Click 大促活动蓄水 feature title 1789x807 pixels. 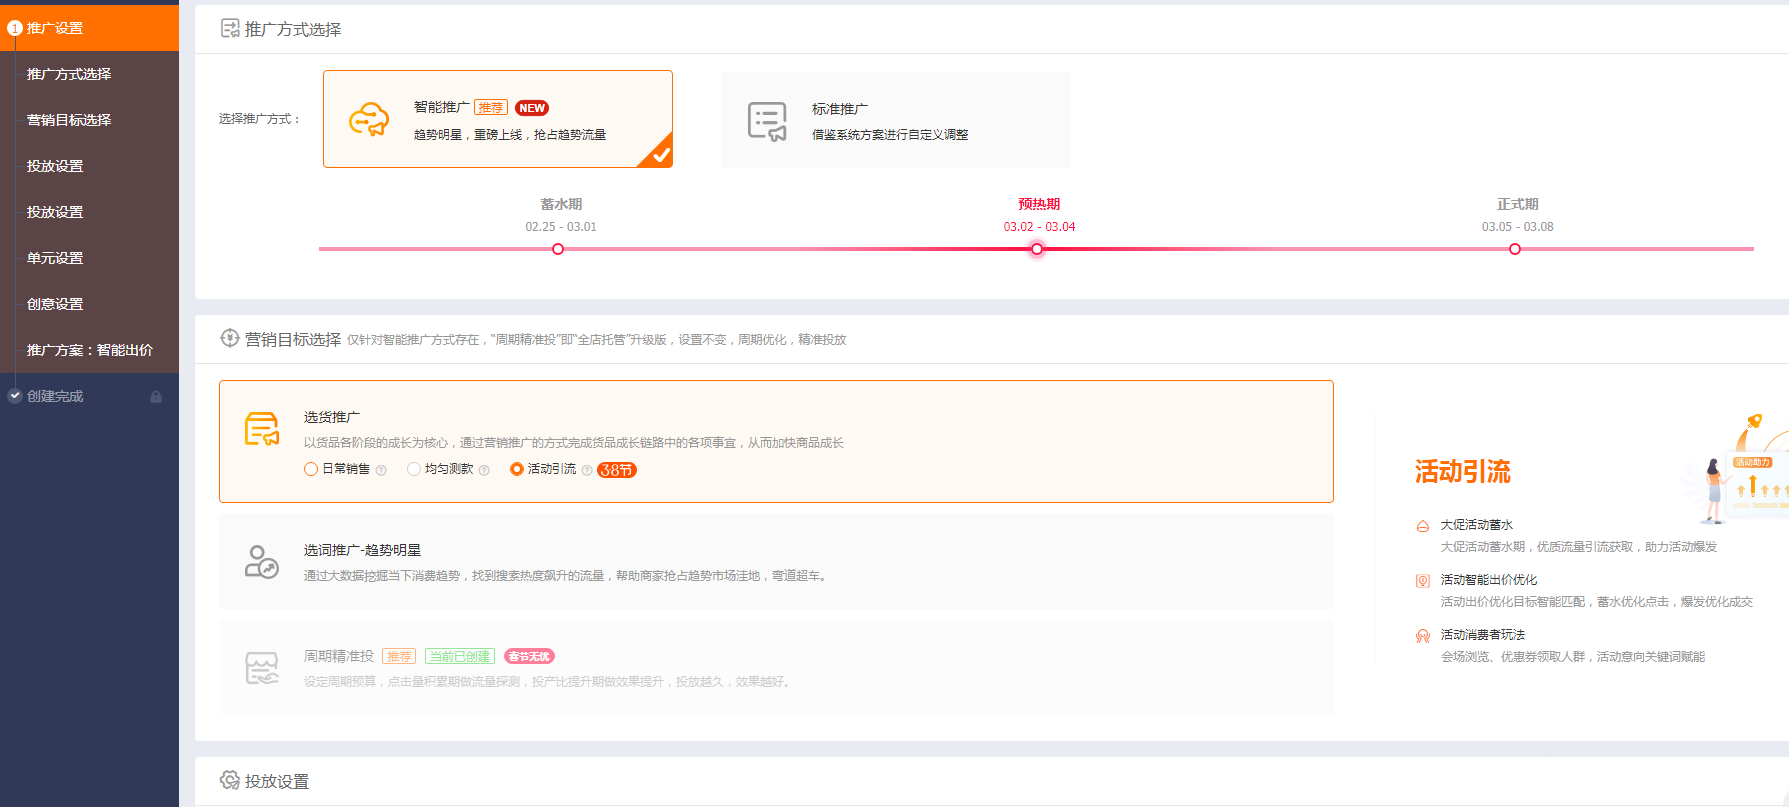(x=1476, y=525)
